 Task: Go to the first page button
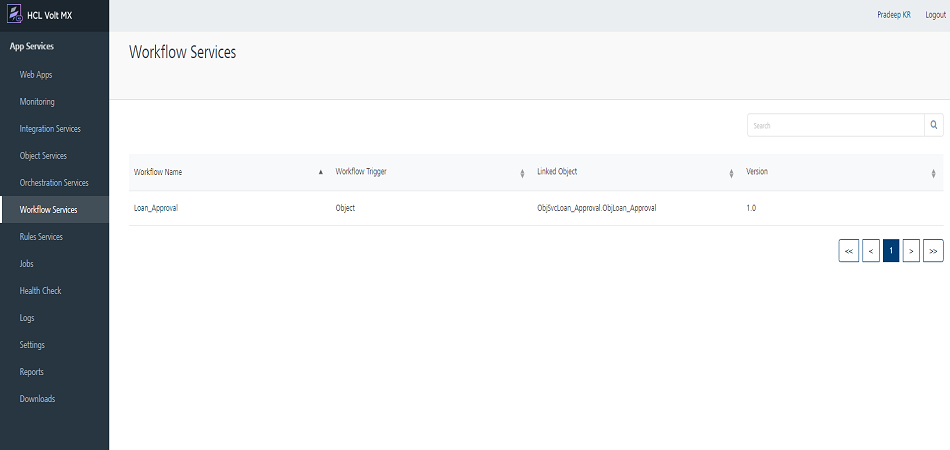(849, 251)
